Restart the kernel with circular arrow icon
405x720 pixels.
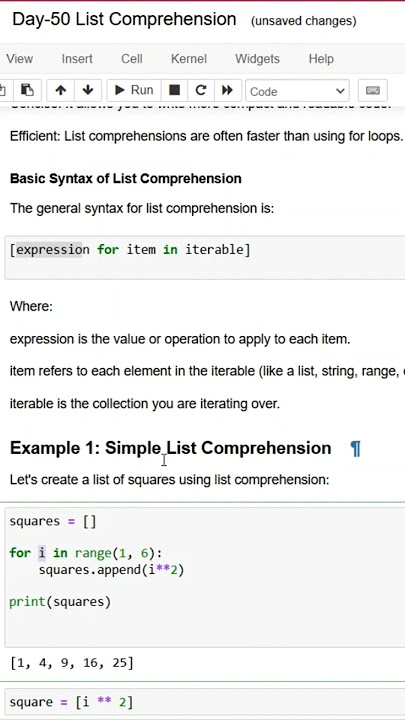coord(201,90)
